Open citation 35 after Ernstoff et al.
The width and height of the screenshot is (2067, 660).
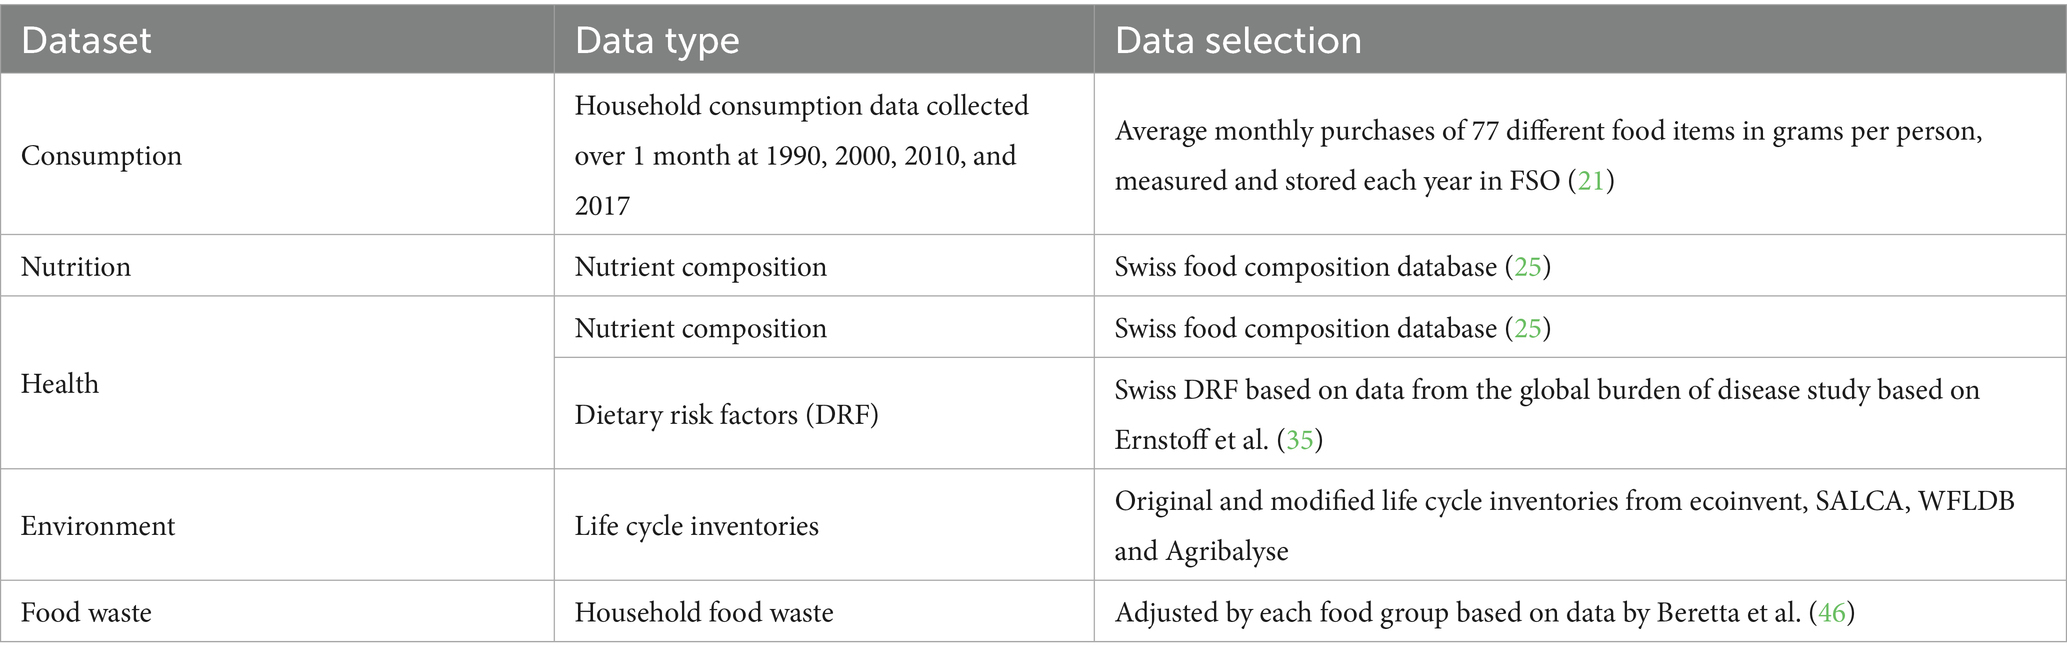(x=1300, y=440)
